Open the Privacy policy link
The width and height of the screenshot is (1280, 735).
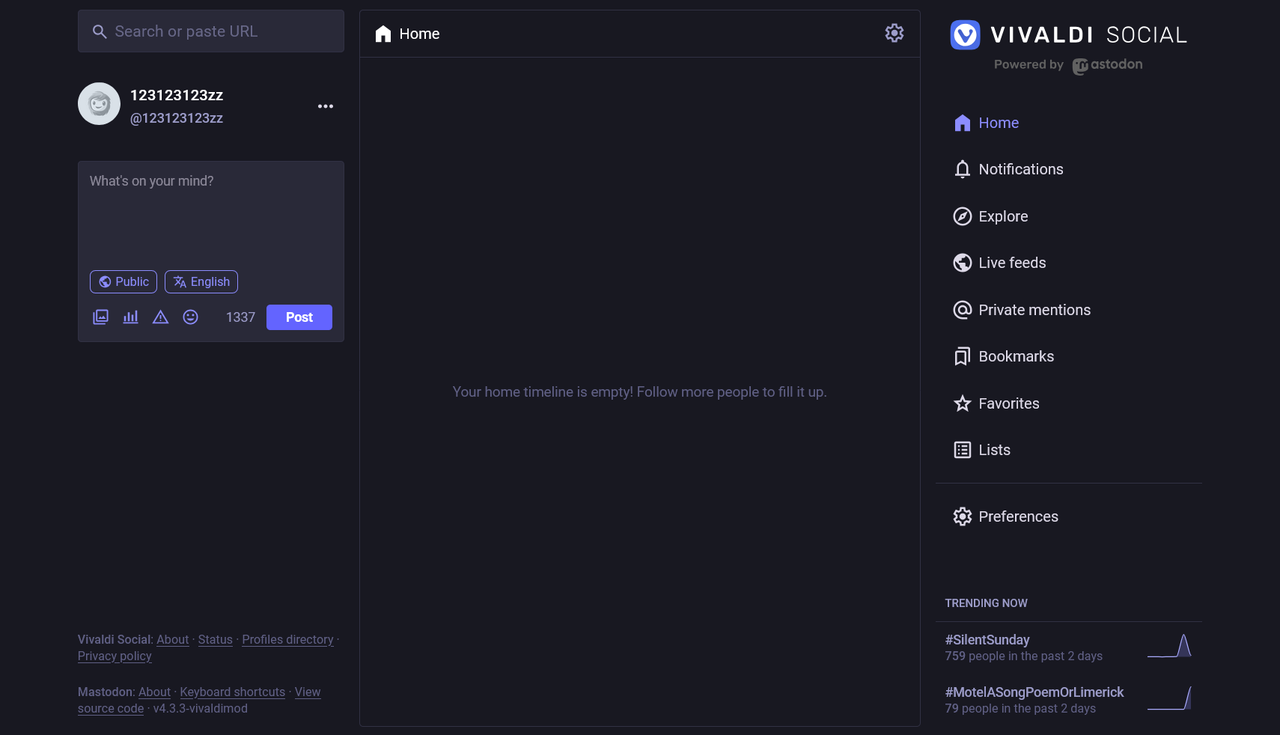[x=115, y=656]
